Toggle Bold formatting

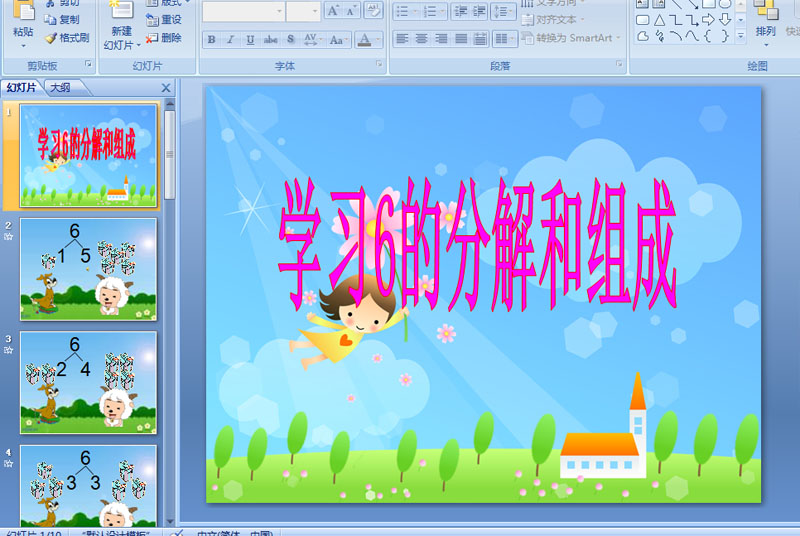(x=211, y=39)
